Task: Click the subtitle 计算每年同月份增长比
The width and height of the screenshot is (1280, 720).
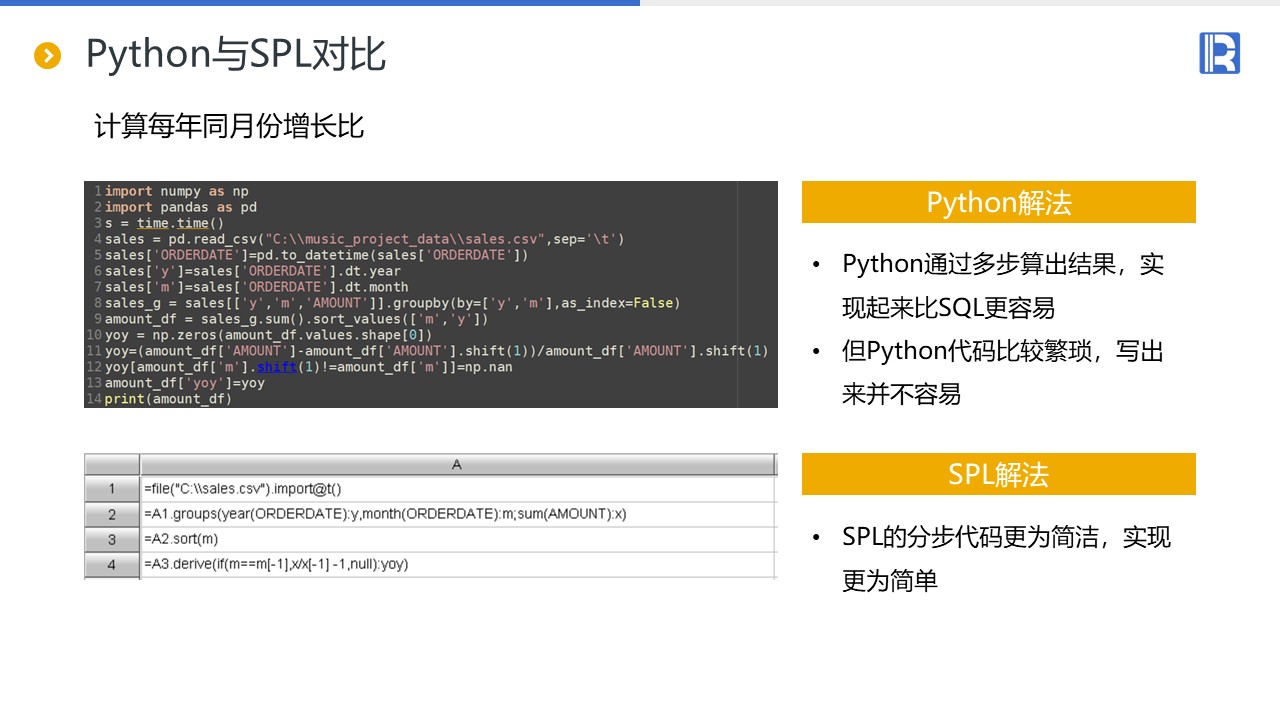Action: pyautogui.click(x=228, y=127)
